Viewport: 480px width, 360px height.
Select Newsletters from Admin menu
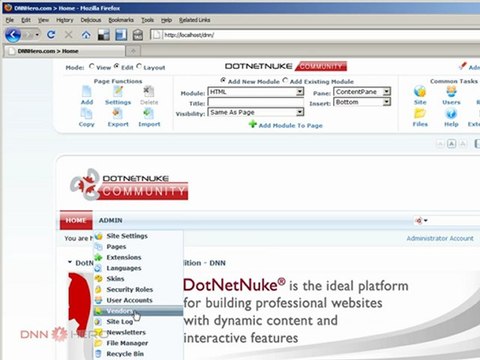pyautogui.click(x=138, y=332)
